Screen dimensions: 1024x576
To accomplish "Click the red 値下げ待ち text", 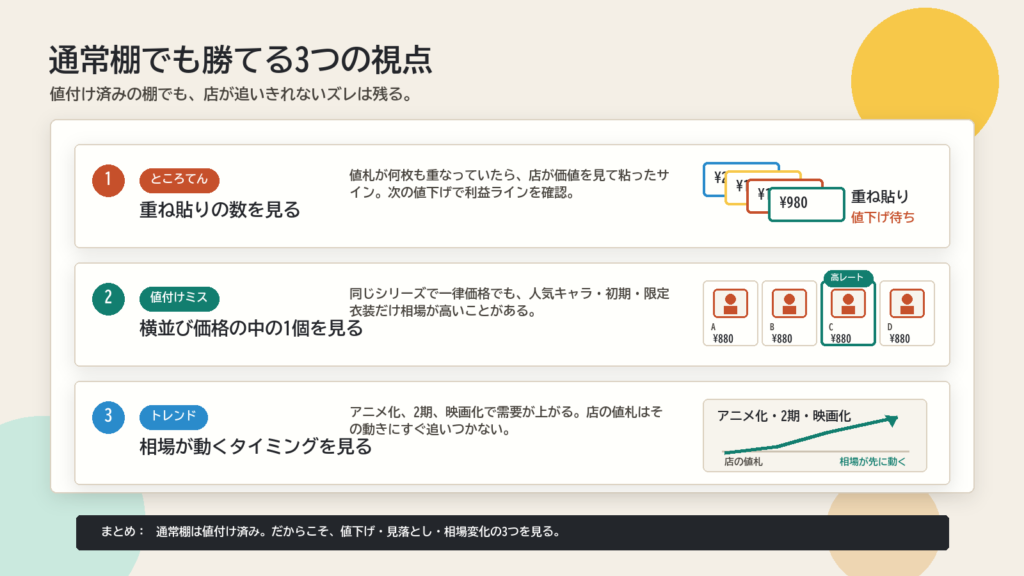I will 882,217.
